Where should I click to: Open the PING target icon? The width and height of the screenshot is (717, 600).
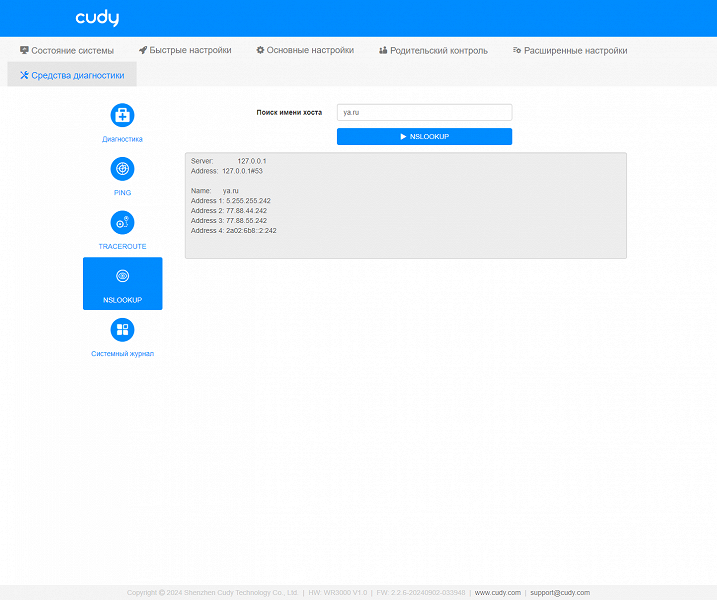tap(122, 169)
